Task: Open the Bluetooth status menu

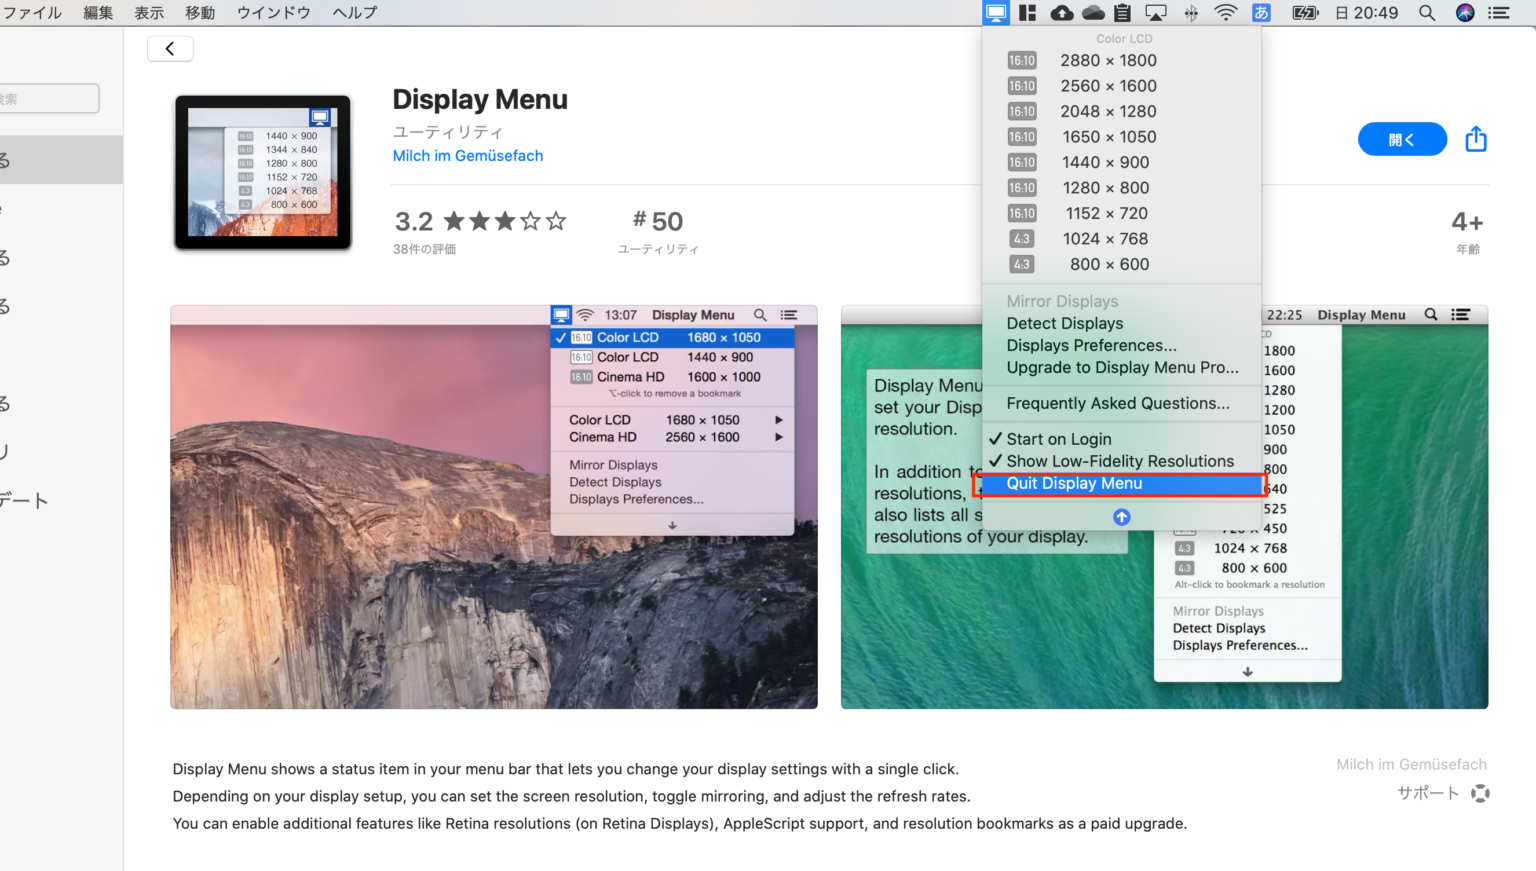Action: click(1189, 13)
